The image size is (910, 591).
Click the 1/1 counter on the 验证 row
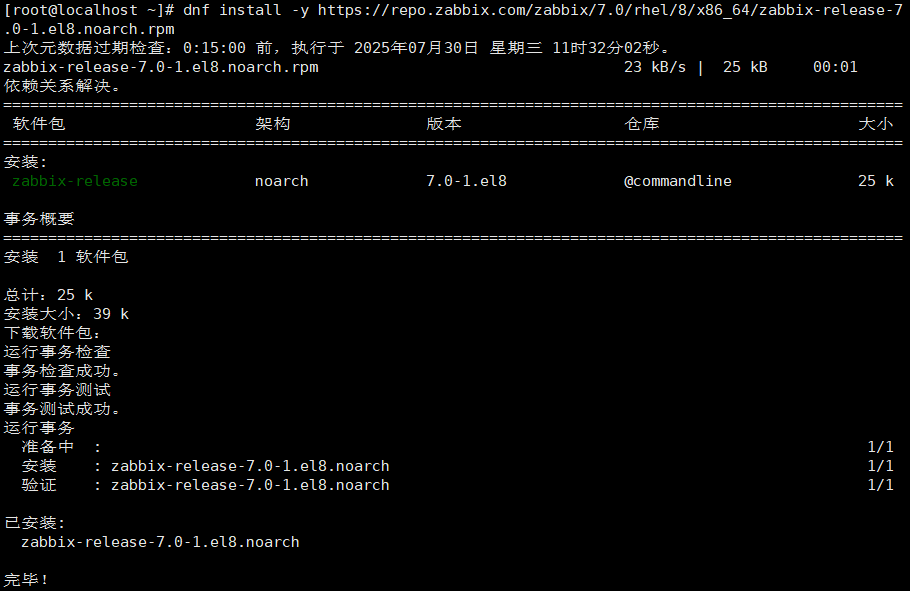pos(880,485)
